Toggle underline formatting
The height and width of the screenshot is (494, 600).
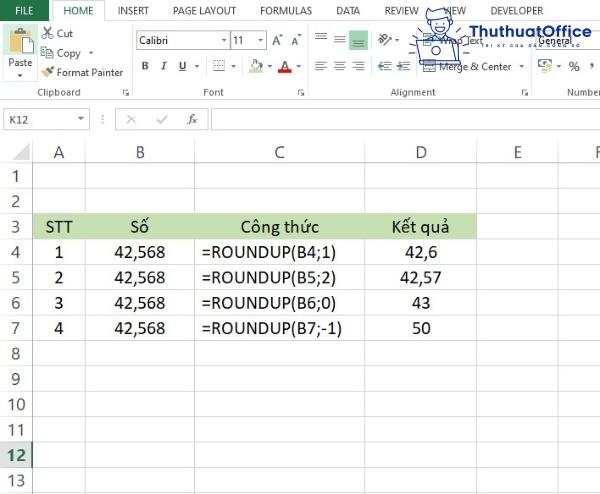tap(183, 66)
